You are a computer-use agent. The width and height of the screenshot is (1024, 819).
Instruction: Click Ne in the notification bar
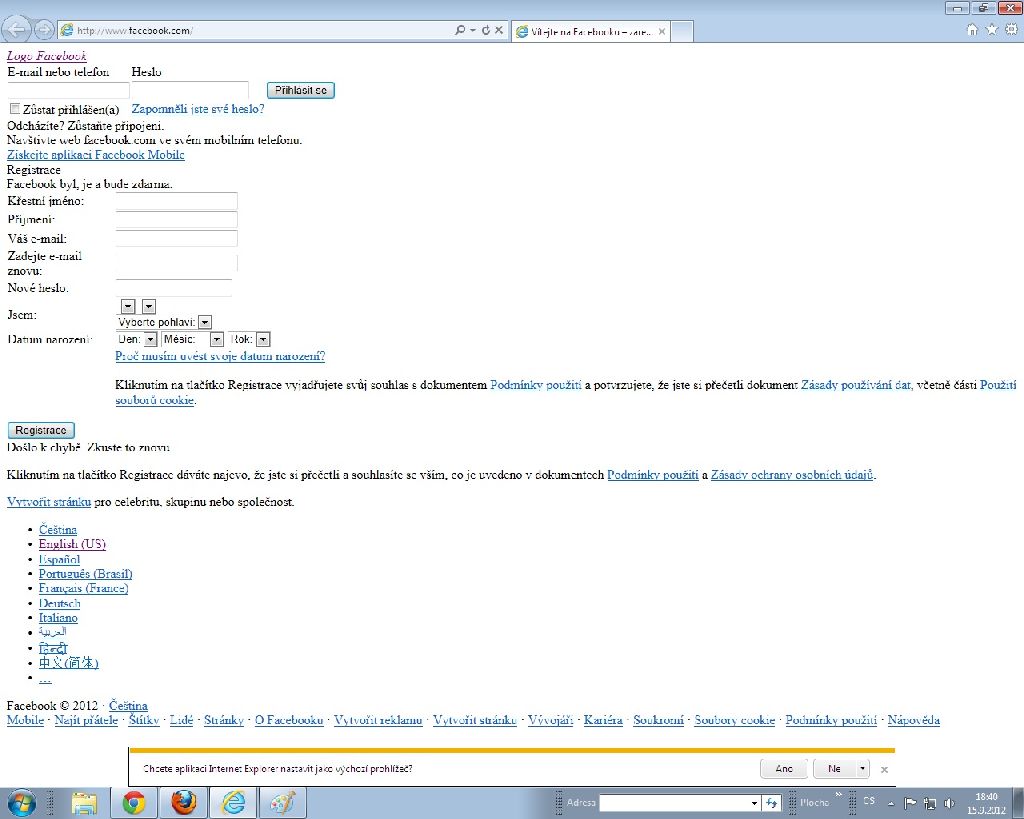[835, 769]
